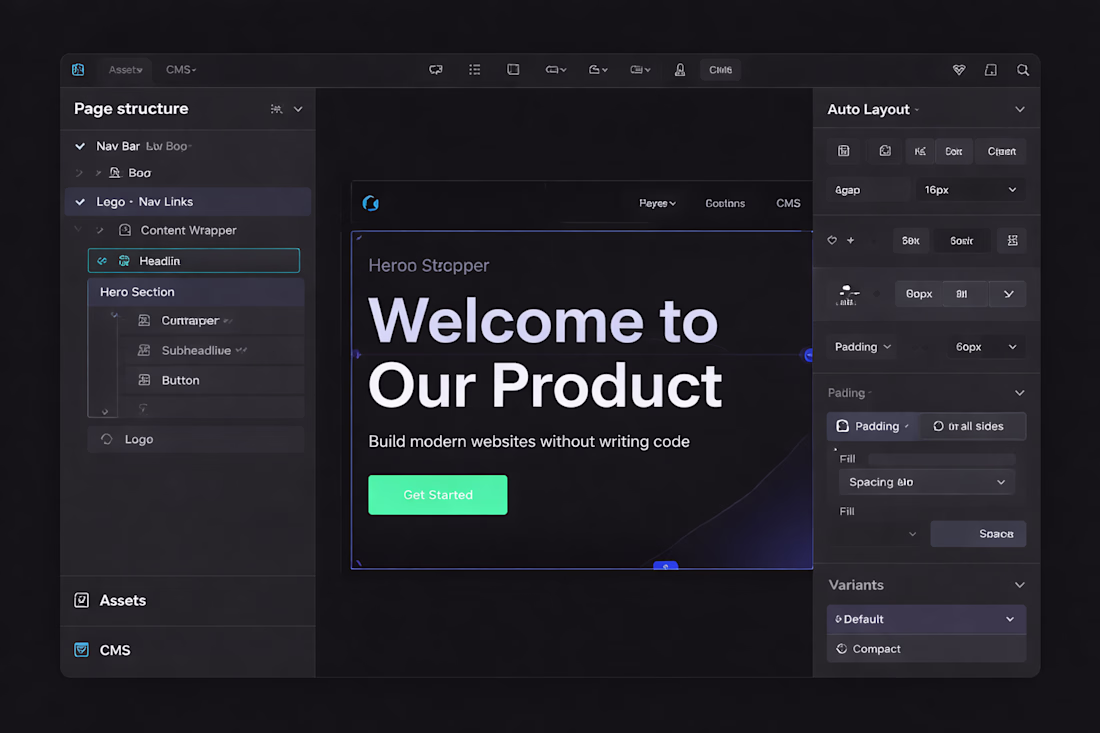Click the person icon in the toolbar
The image size is (1100, 733).
(680, 69)
